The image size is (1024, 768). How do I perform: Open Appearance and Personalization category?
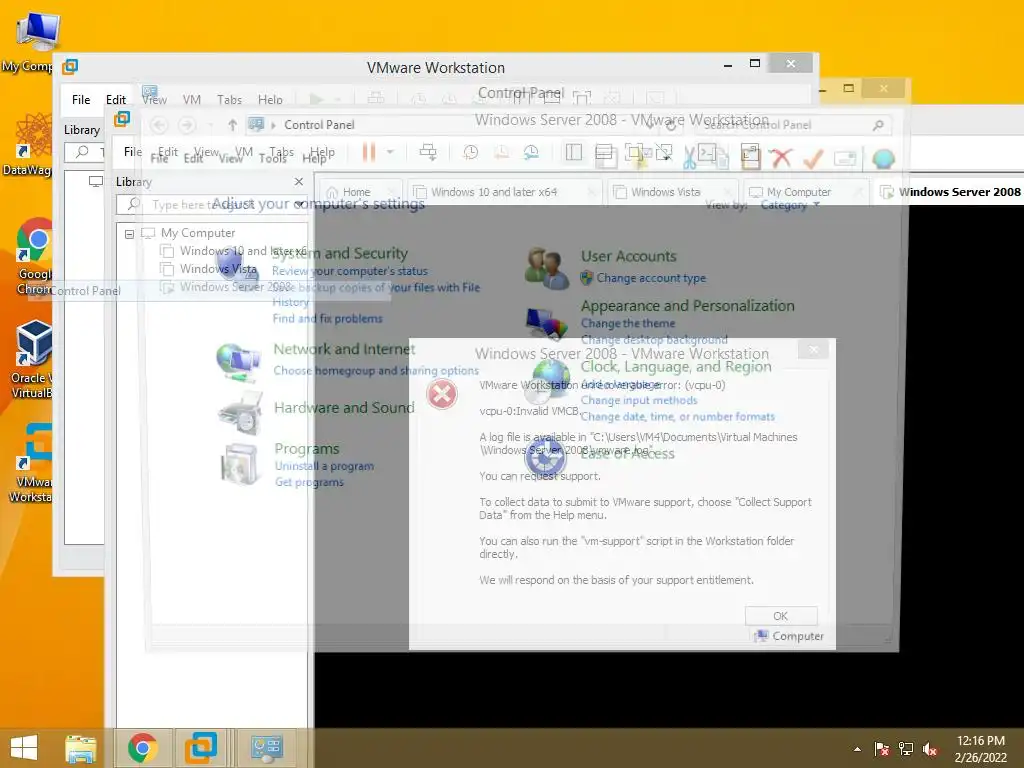[x=688, y=306]
